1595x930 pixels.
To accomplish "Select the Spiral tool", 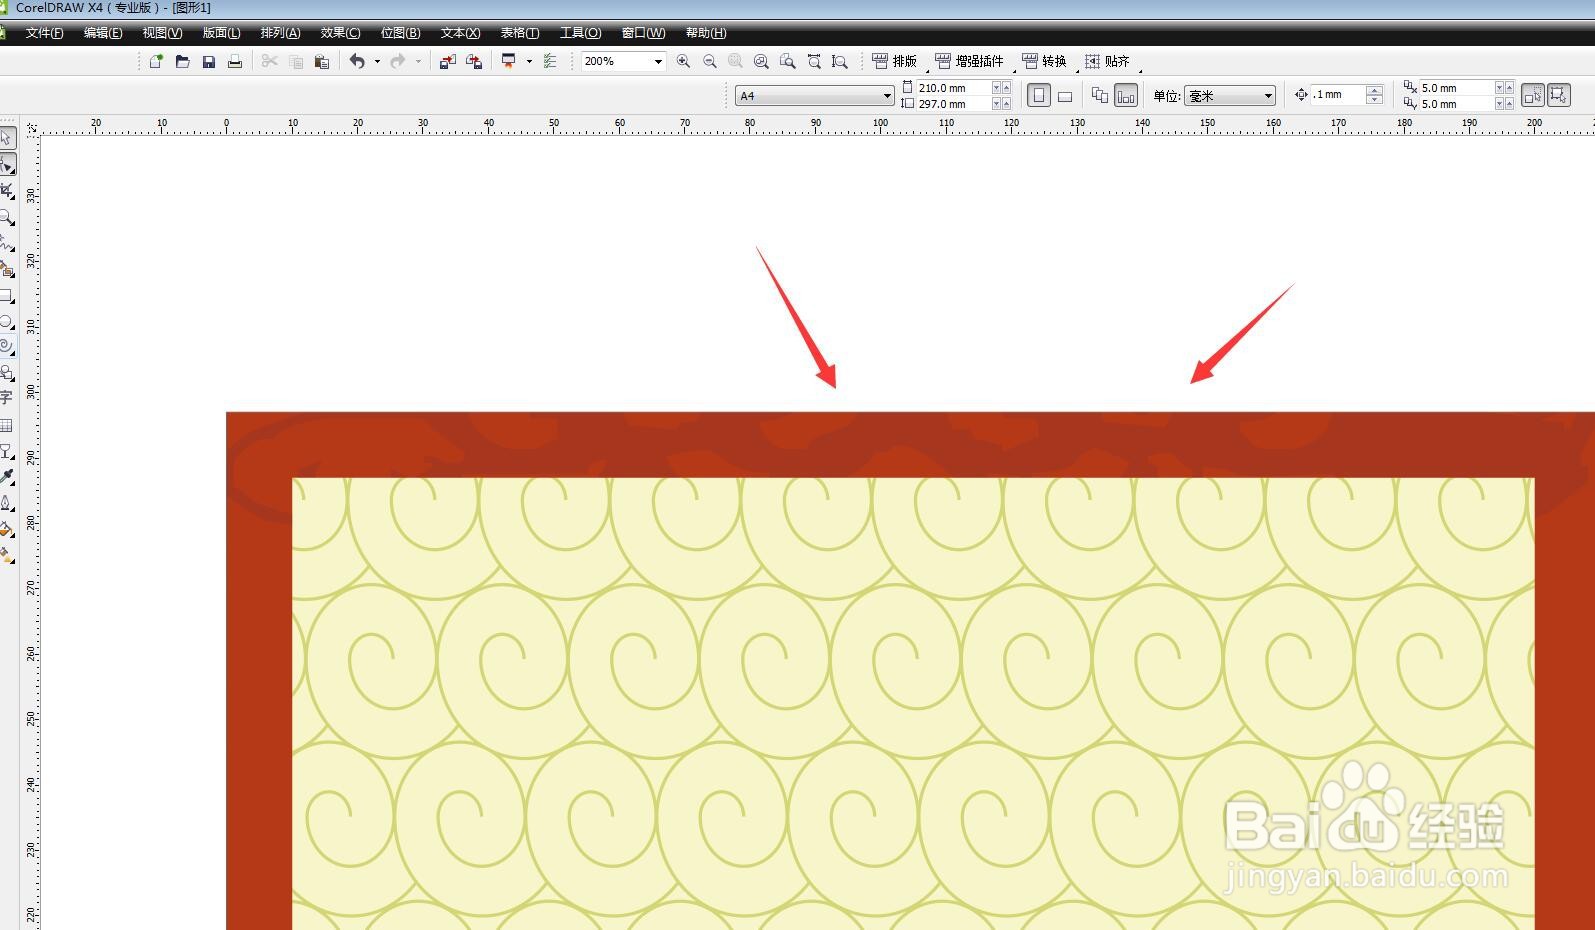I will pos(7,347).
